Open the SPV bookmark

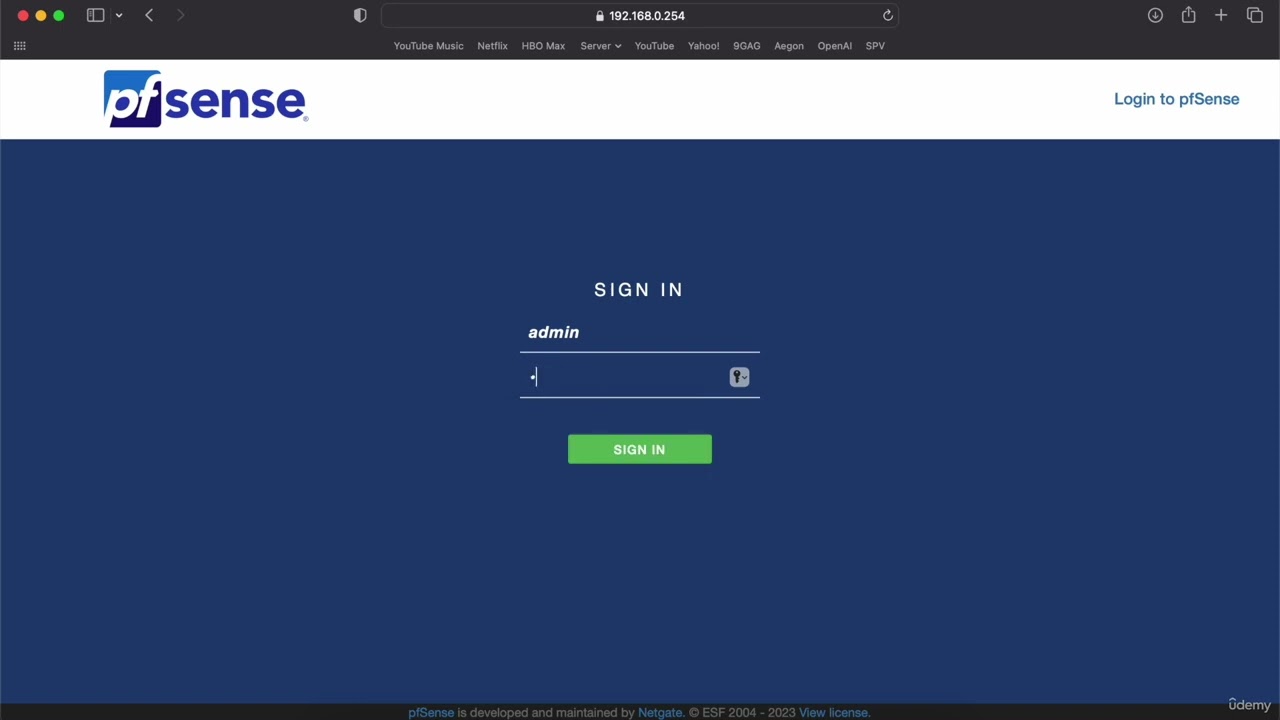(x=875, y=46)
